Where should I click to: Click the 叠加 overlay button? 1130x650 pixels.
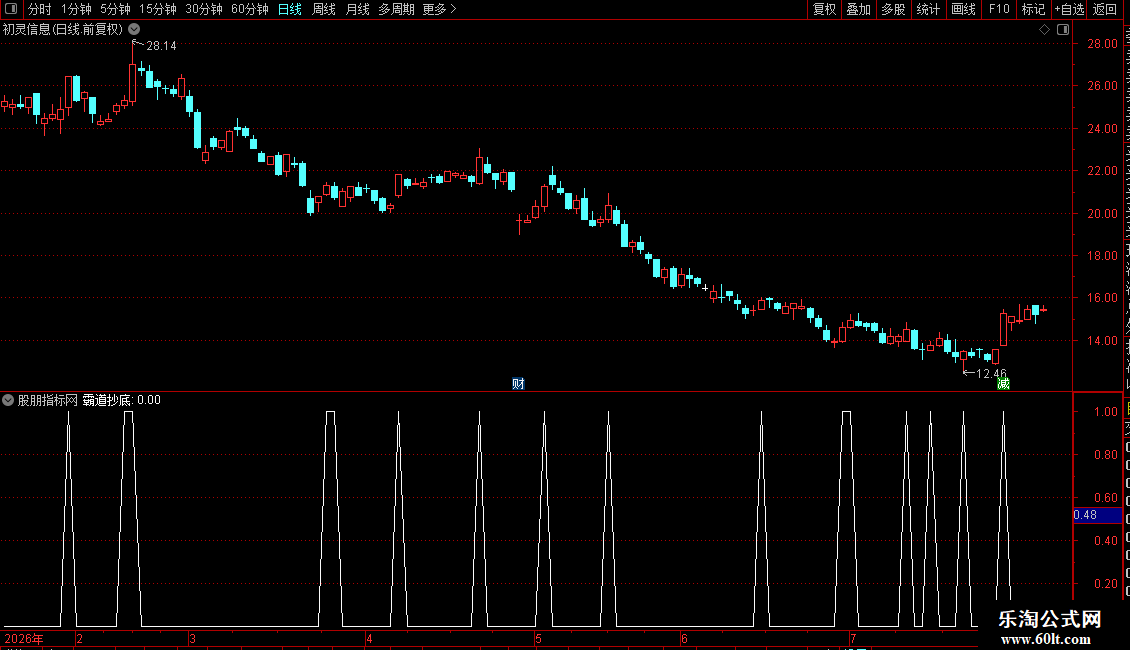tap(858, 9)
